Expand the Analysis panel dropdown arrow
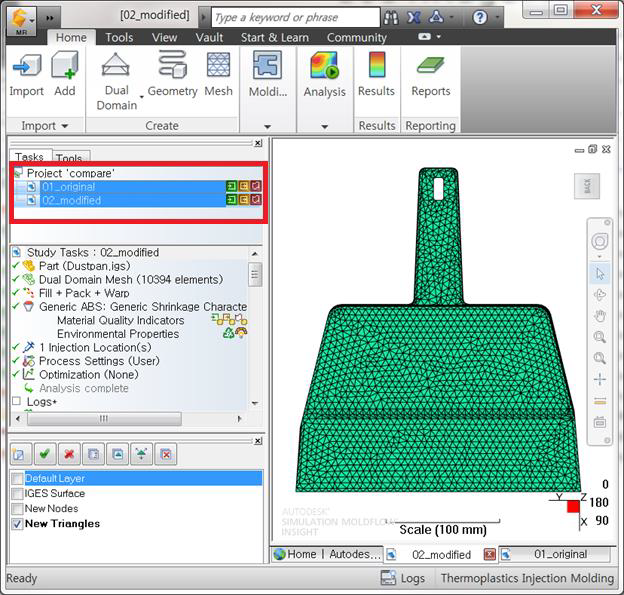Viewport: 624px width, 595px height. [325, 127]
